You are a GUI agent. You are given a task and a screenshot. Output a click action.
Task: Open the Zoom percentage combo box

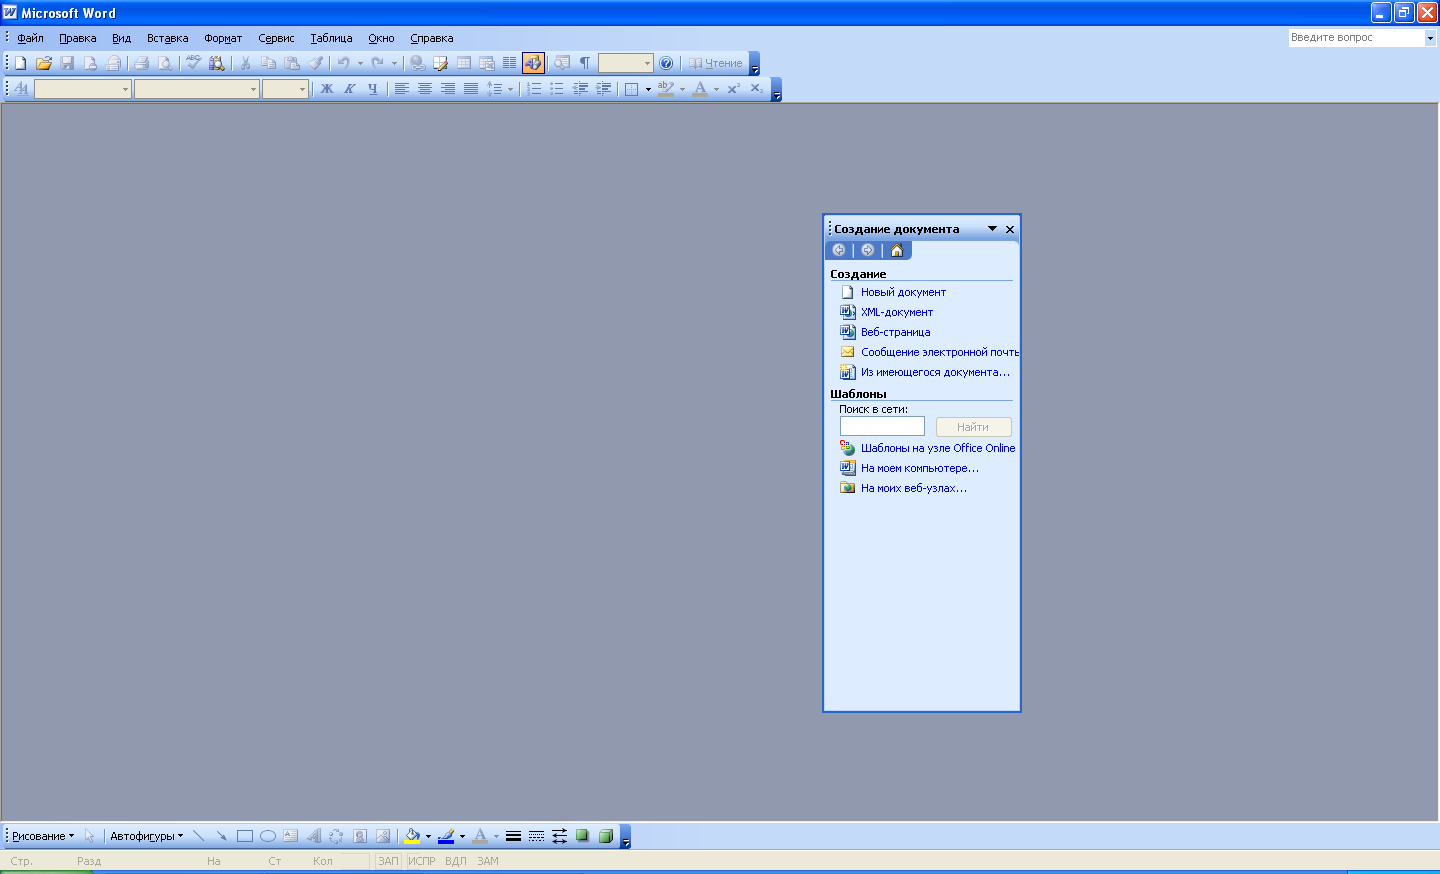point(625,63)
